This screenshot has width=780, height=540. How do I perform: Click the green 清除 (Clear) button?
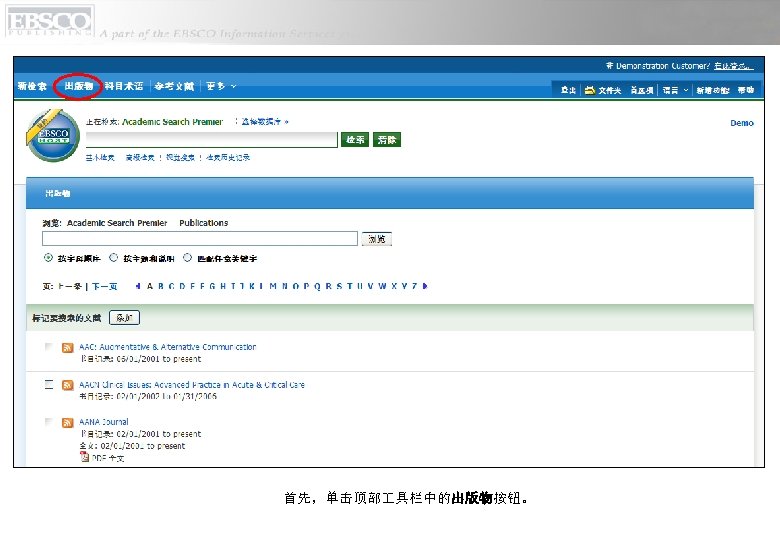pos(387,140)
